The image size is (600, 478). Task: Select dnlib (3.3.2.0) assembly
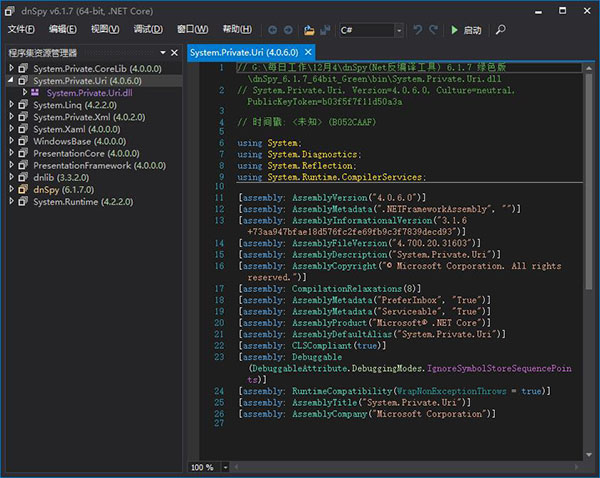61,178
